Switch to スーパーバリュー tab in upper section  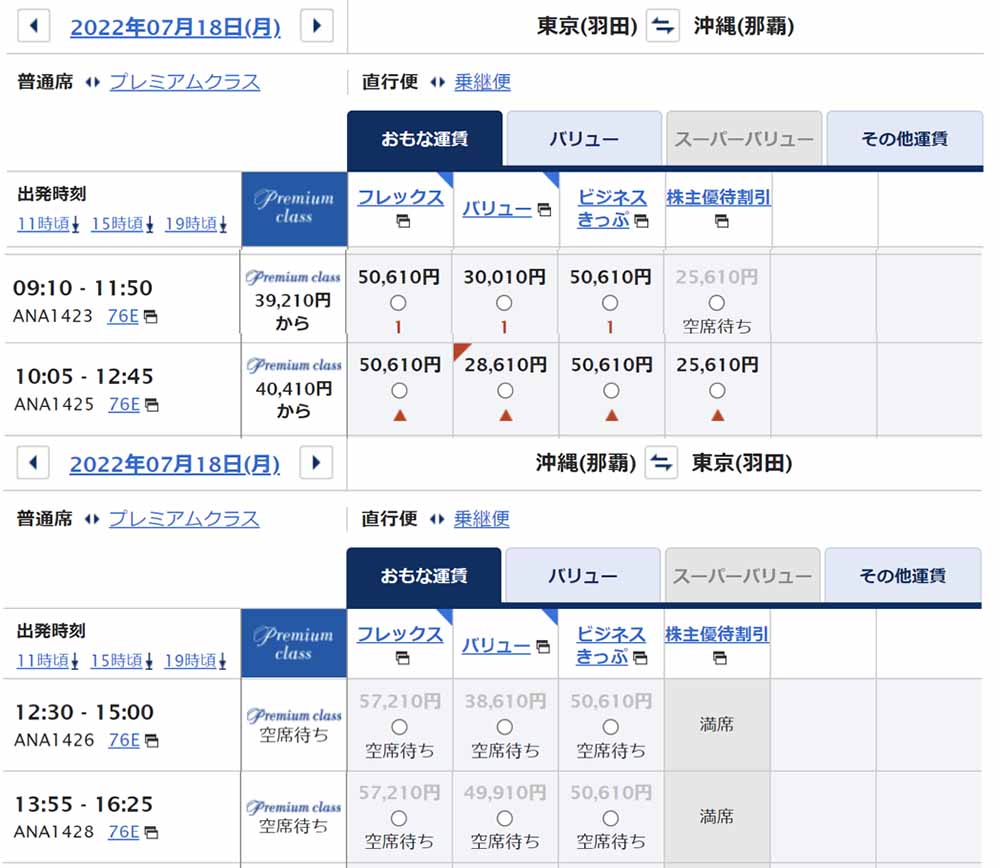(x=744, y=138)
